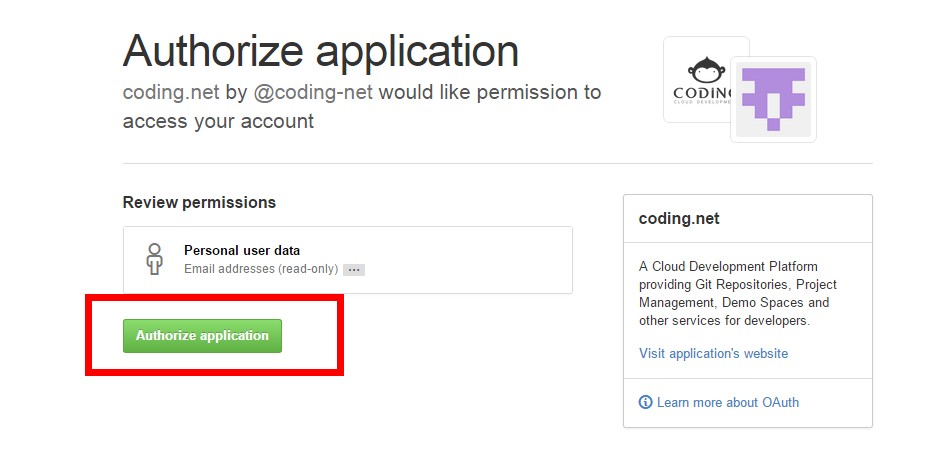This screenshot has height=459, width=940.
Task: Open the @coding-net profile link
Action: [313, 93]
